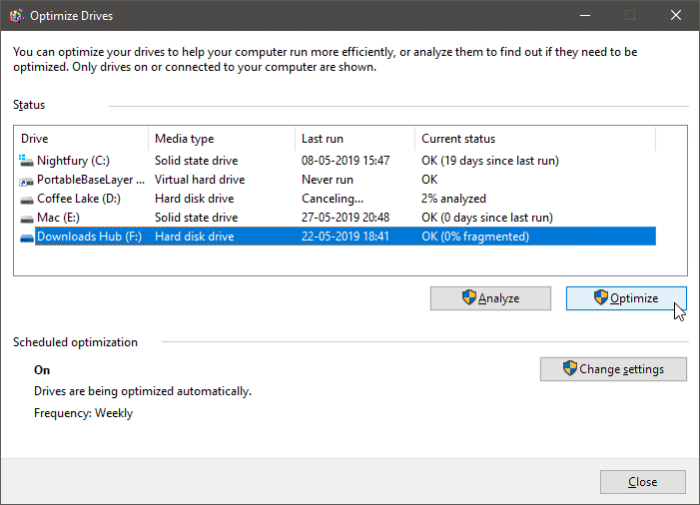Close the dialog using the Close button
This screenshot has height=505, width=700.
coord(642,482)
